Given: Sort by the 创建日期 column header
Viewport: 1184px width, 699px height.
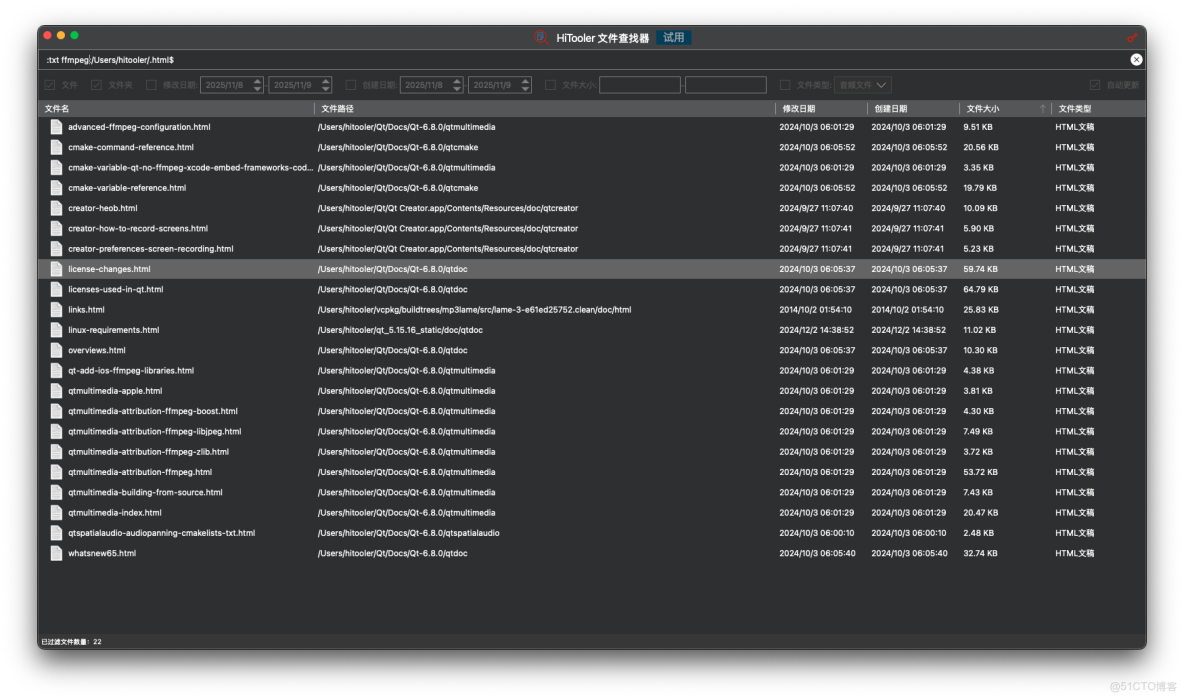Looking at the screenshot, I should pos(914,109).
